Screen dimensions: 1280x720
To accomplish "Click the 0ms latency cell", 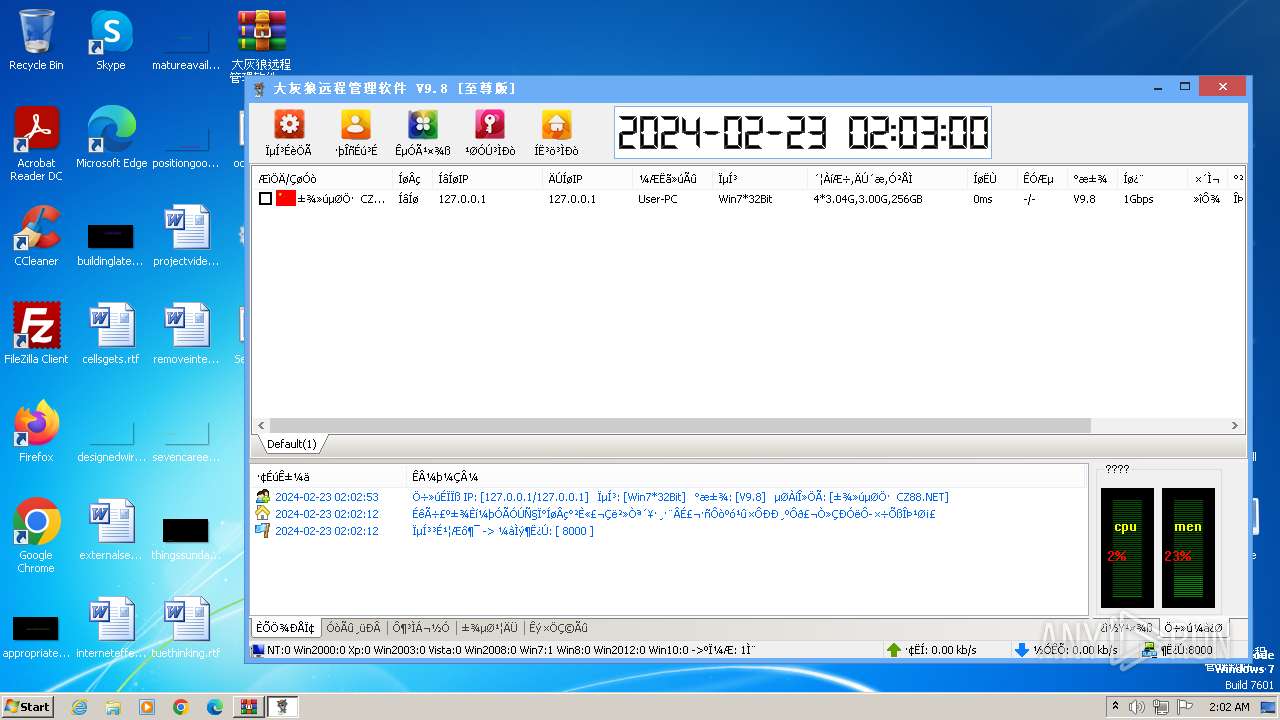I will tap(983, 199).
